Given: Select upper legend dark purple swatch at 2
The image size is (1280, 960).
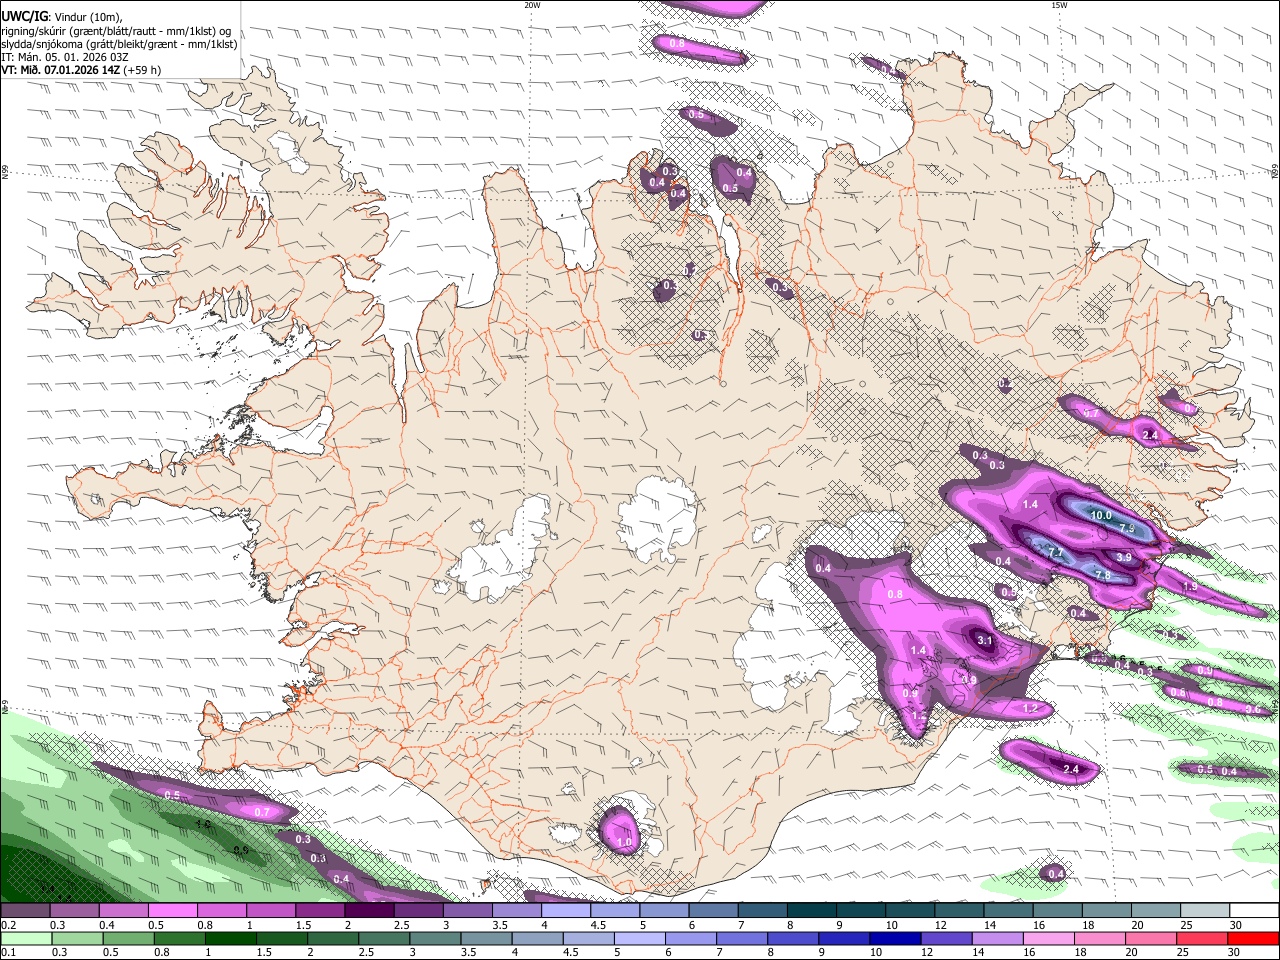Looking at the screenshot, I should click(x=368, y=911).
